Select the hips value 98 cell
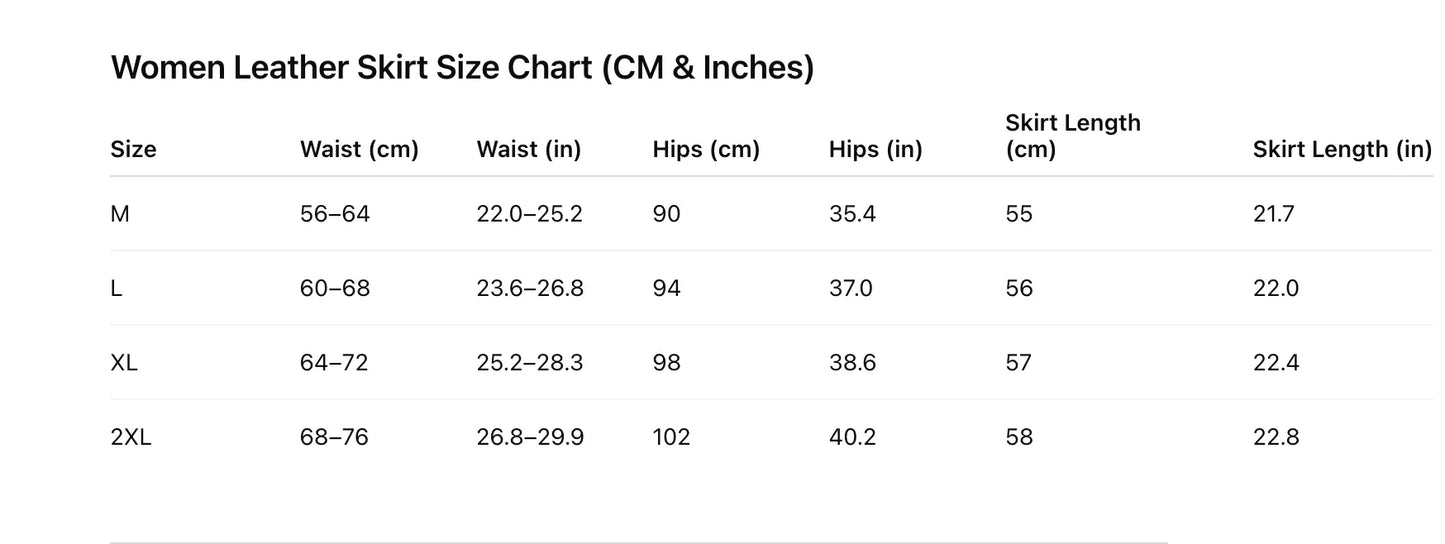This screenshot has height=544, width=1445. (667, 363)
